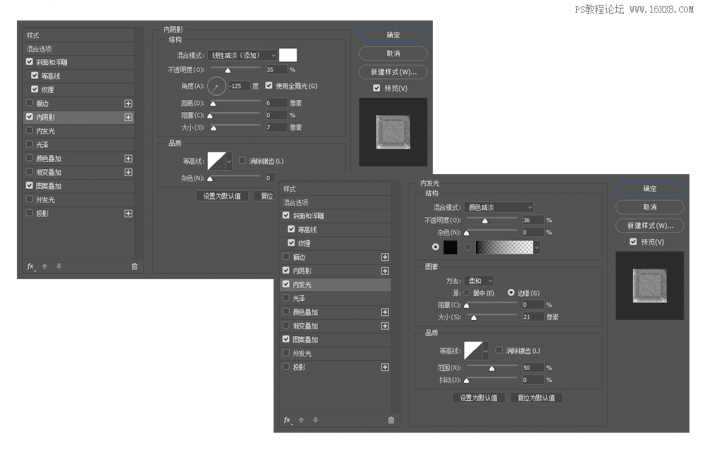Click fx menu icon in Inner Shadow dialog

click(x=31, y=267)
